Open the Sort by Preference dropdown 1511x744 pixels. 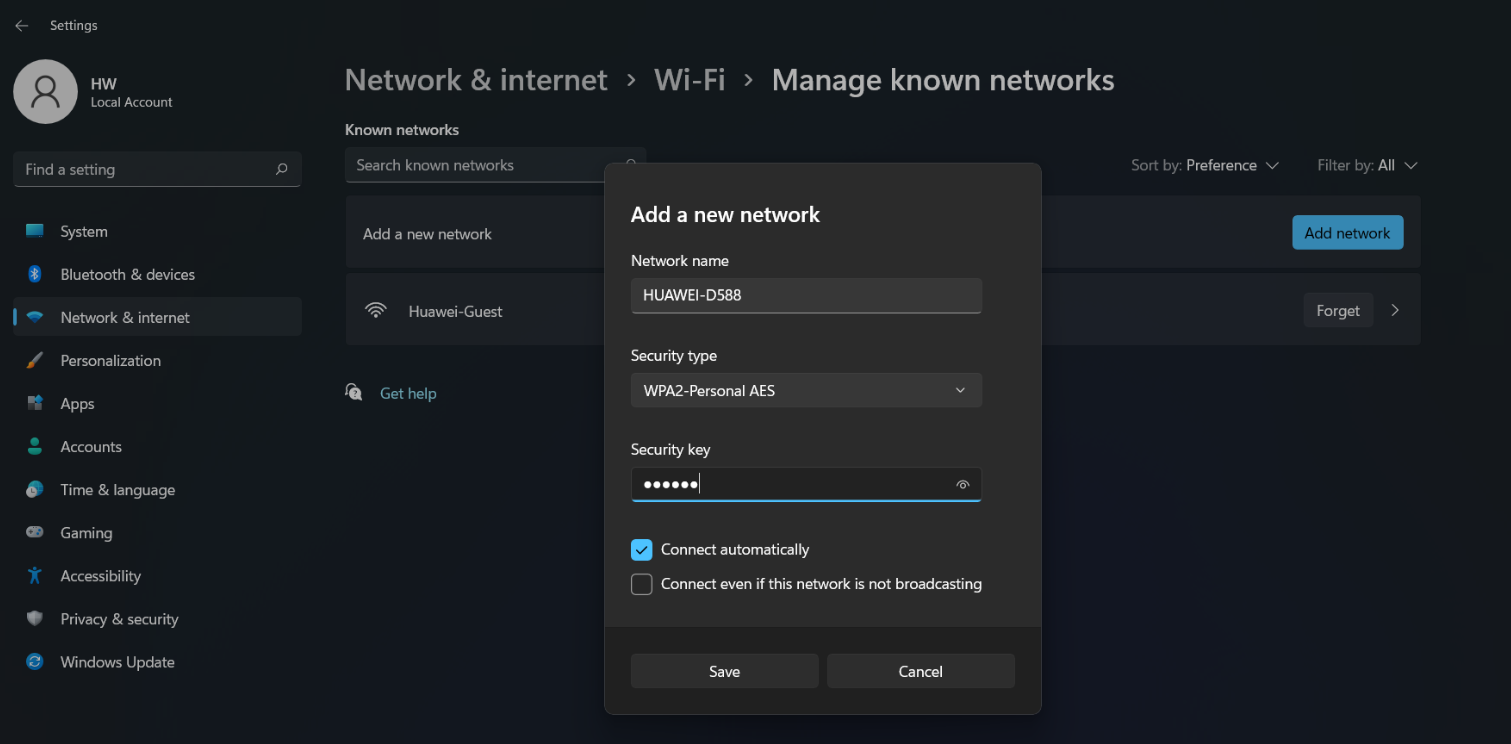1205,165
